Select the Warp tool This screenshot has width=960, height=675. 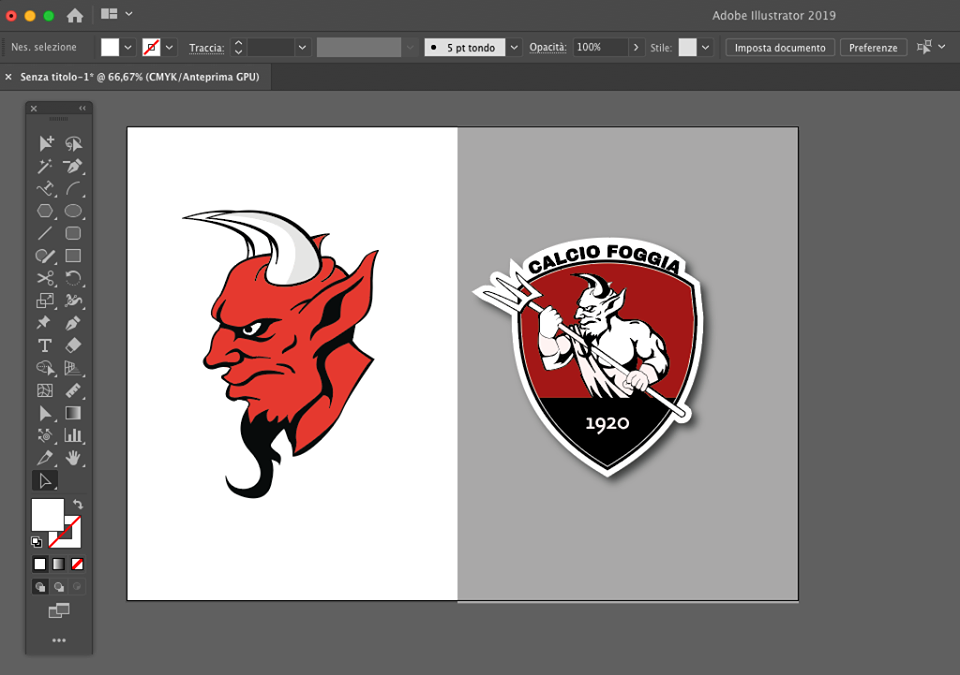[x=73, y=301]
